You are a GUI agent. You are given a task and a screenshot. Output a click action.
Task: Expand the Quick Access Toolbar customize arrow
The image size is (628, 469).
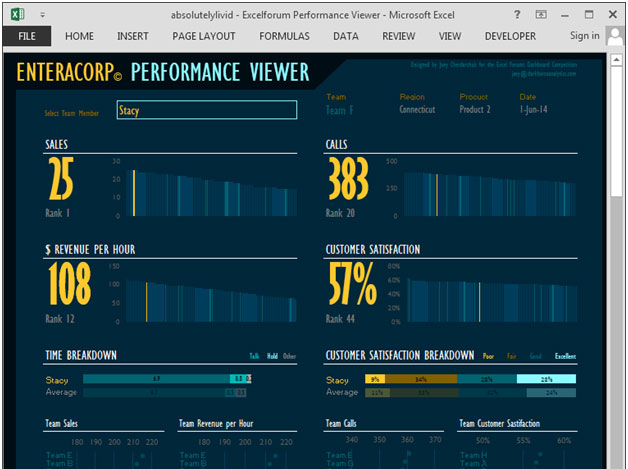click(x=42, y=15)
